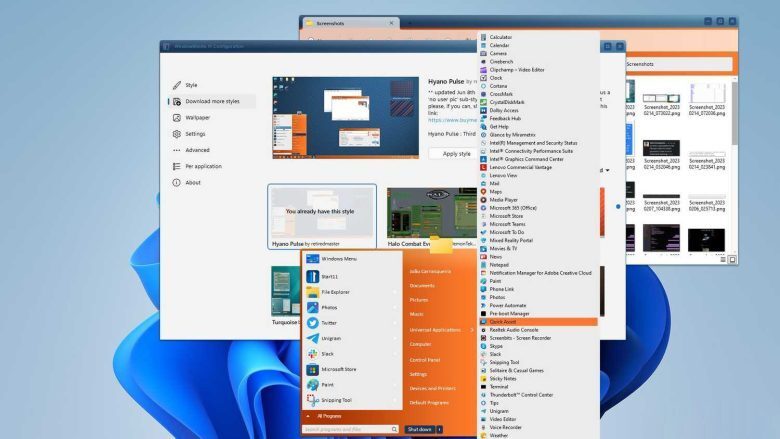Select the Halo Combat Evolved style card

(432, 217)
